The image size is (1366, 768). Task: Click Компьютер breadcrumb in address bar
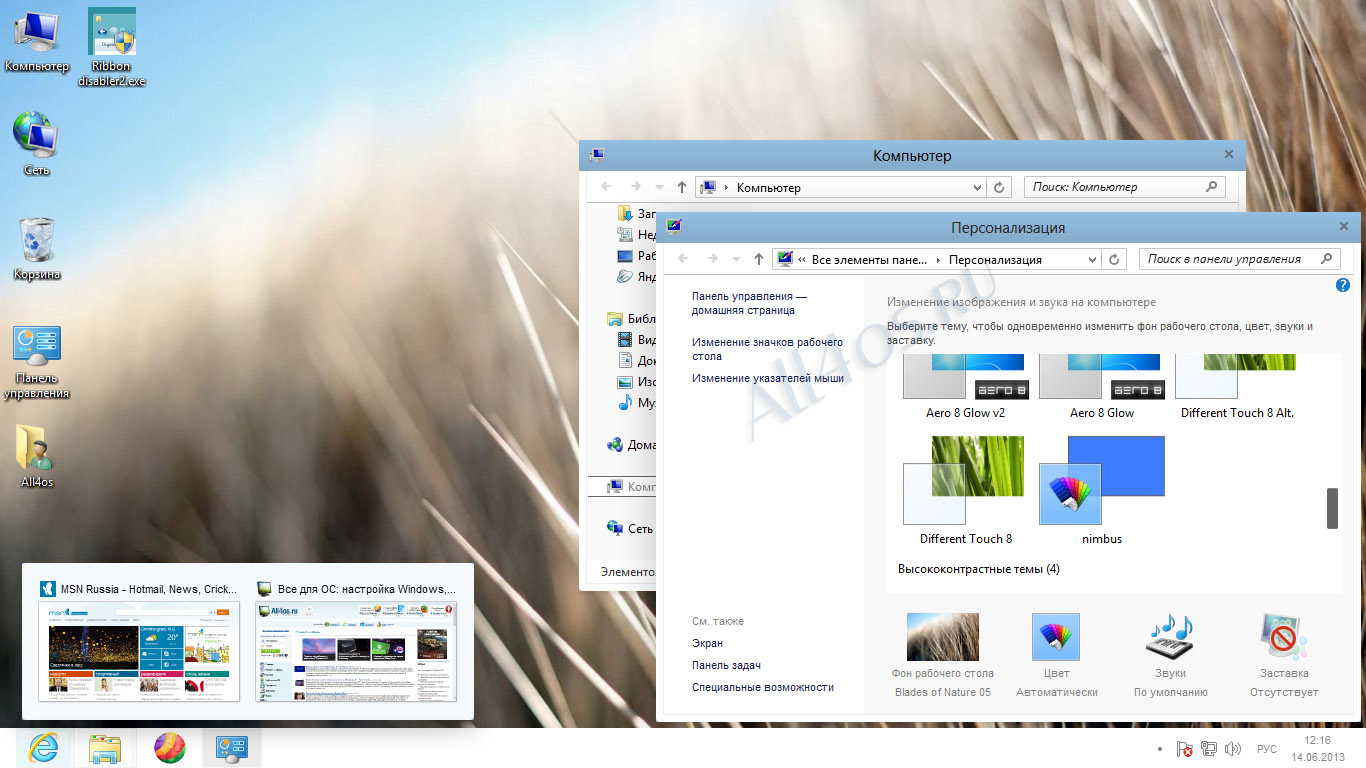pos(768,188)
